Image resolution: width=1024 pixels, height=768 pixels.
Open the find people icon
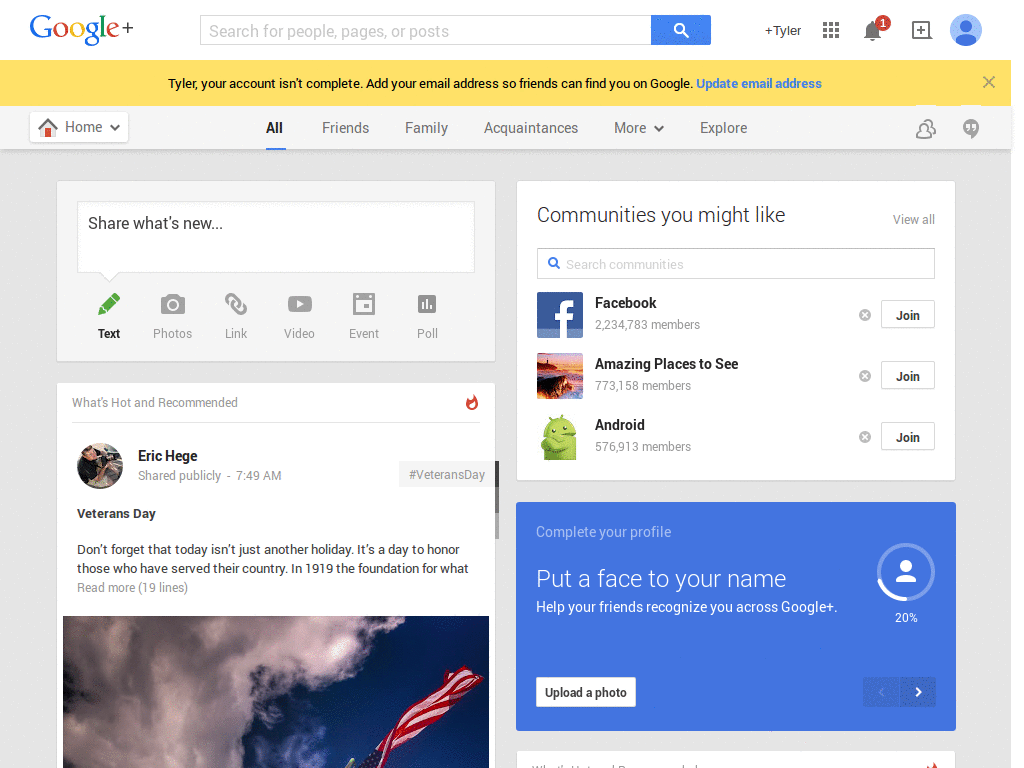coord(925,129)
